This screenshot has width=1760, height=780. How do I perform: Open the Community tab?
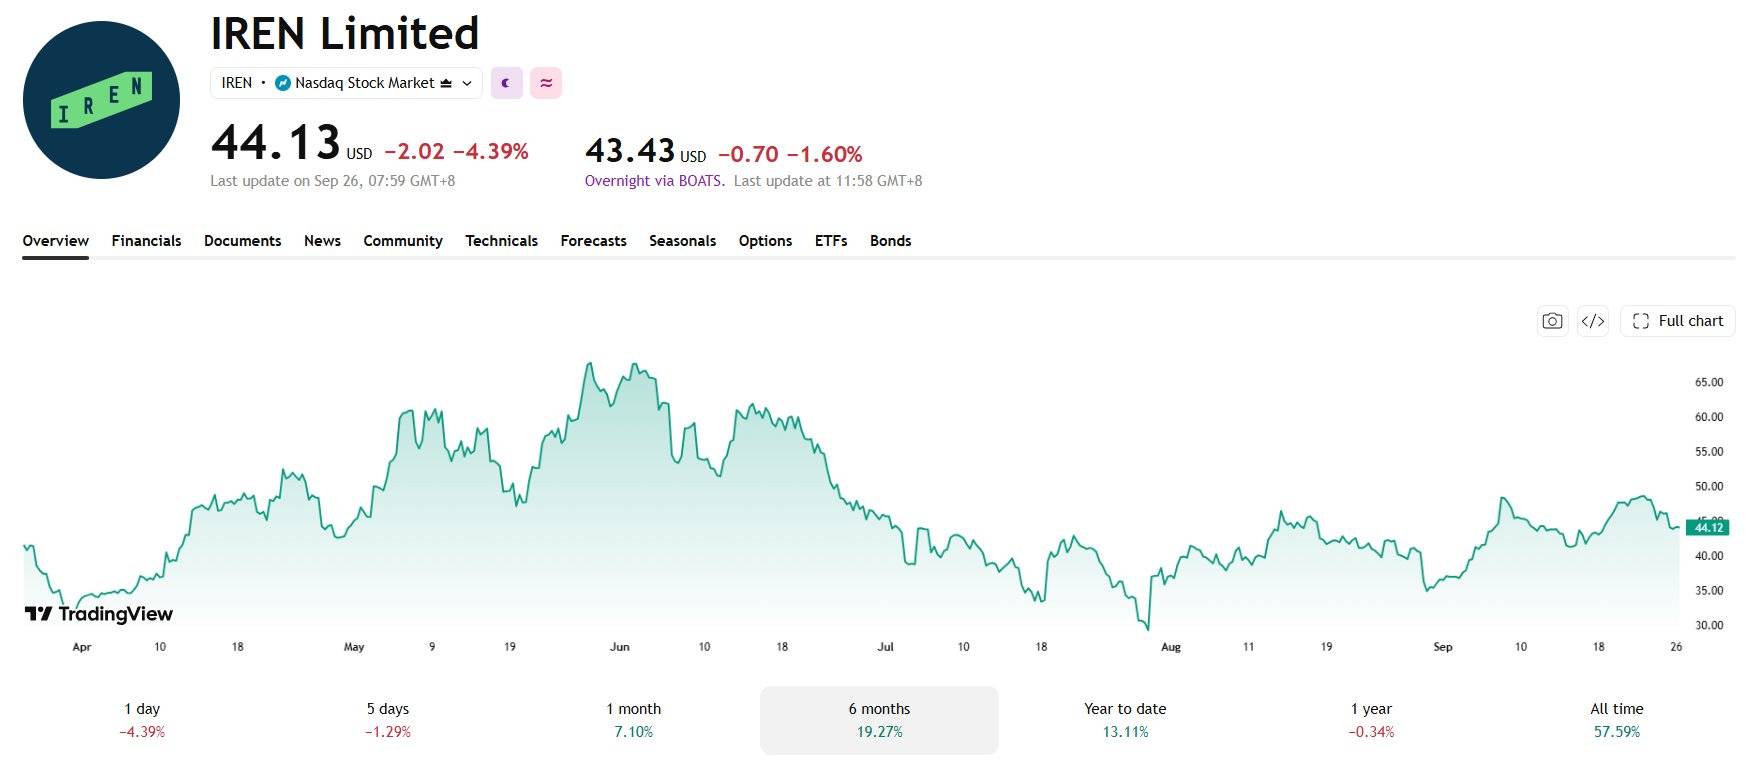click(x=403, y=241)
